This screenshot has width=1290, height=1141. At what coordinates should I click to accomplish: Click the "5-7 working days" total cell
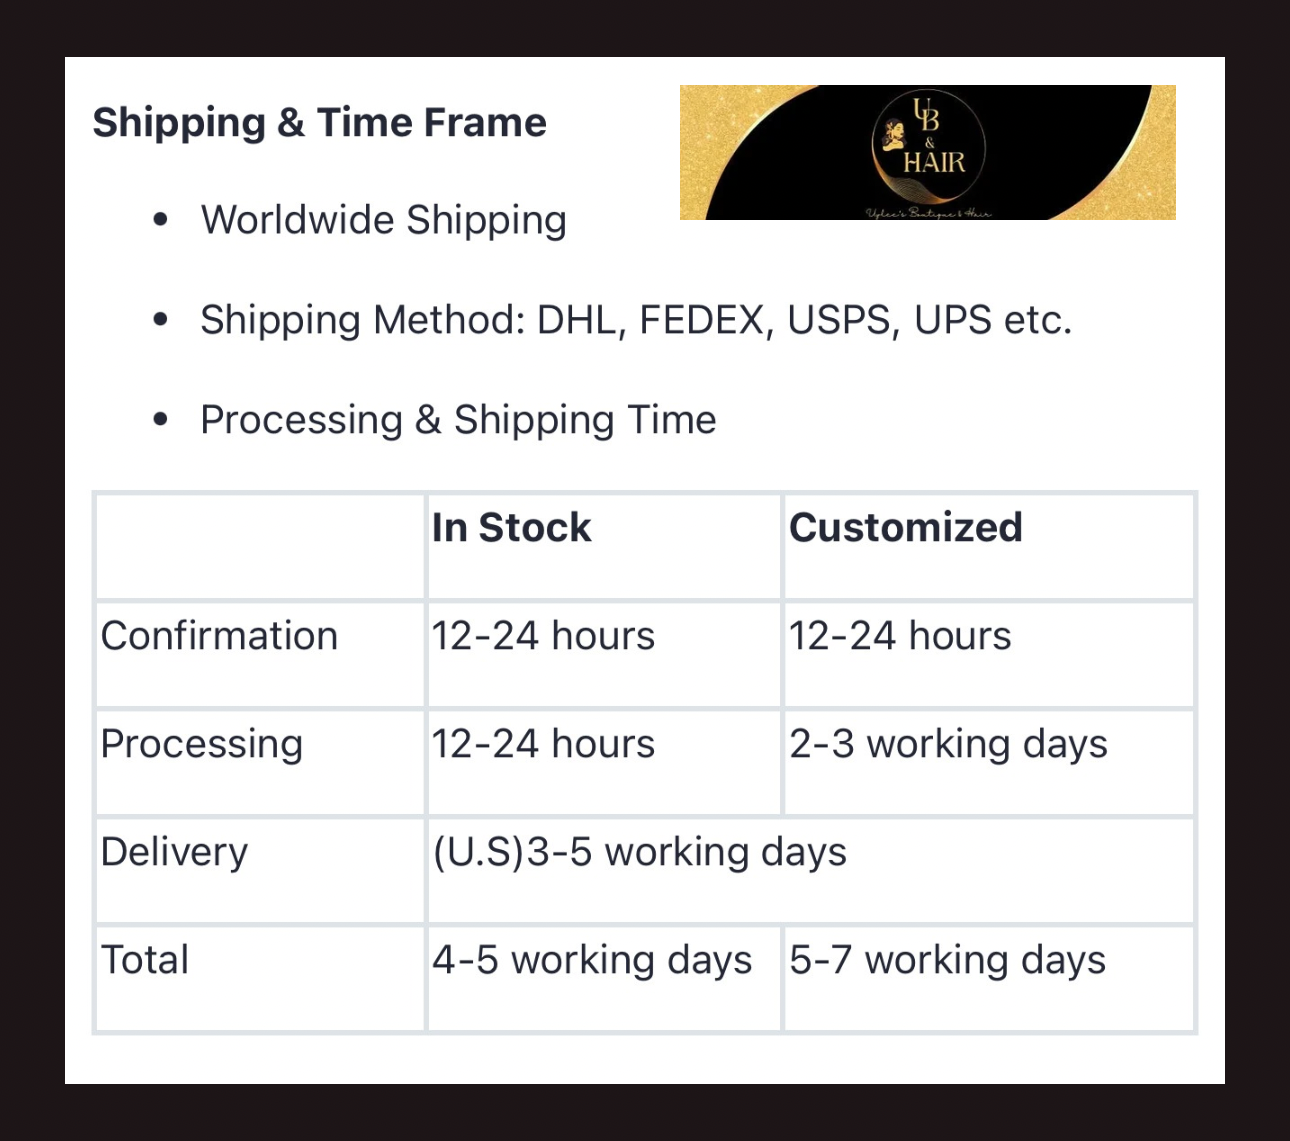click(x=947, y=960)
